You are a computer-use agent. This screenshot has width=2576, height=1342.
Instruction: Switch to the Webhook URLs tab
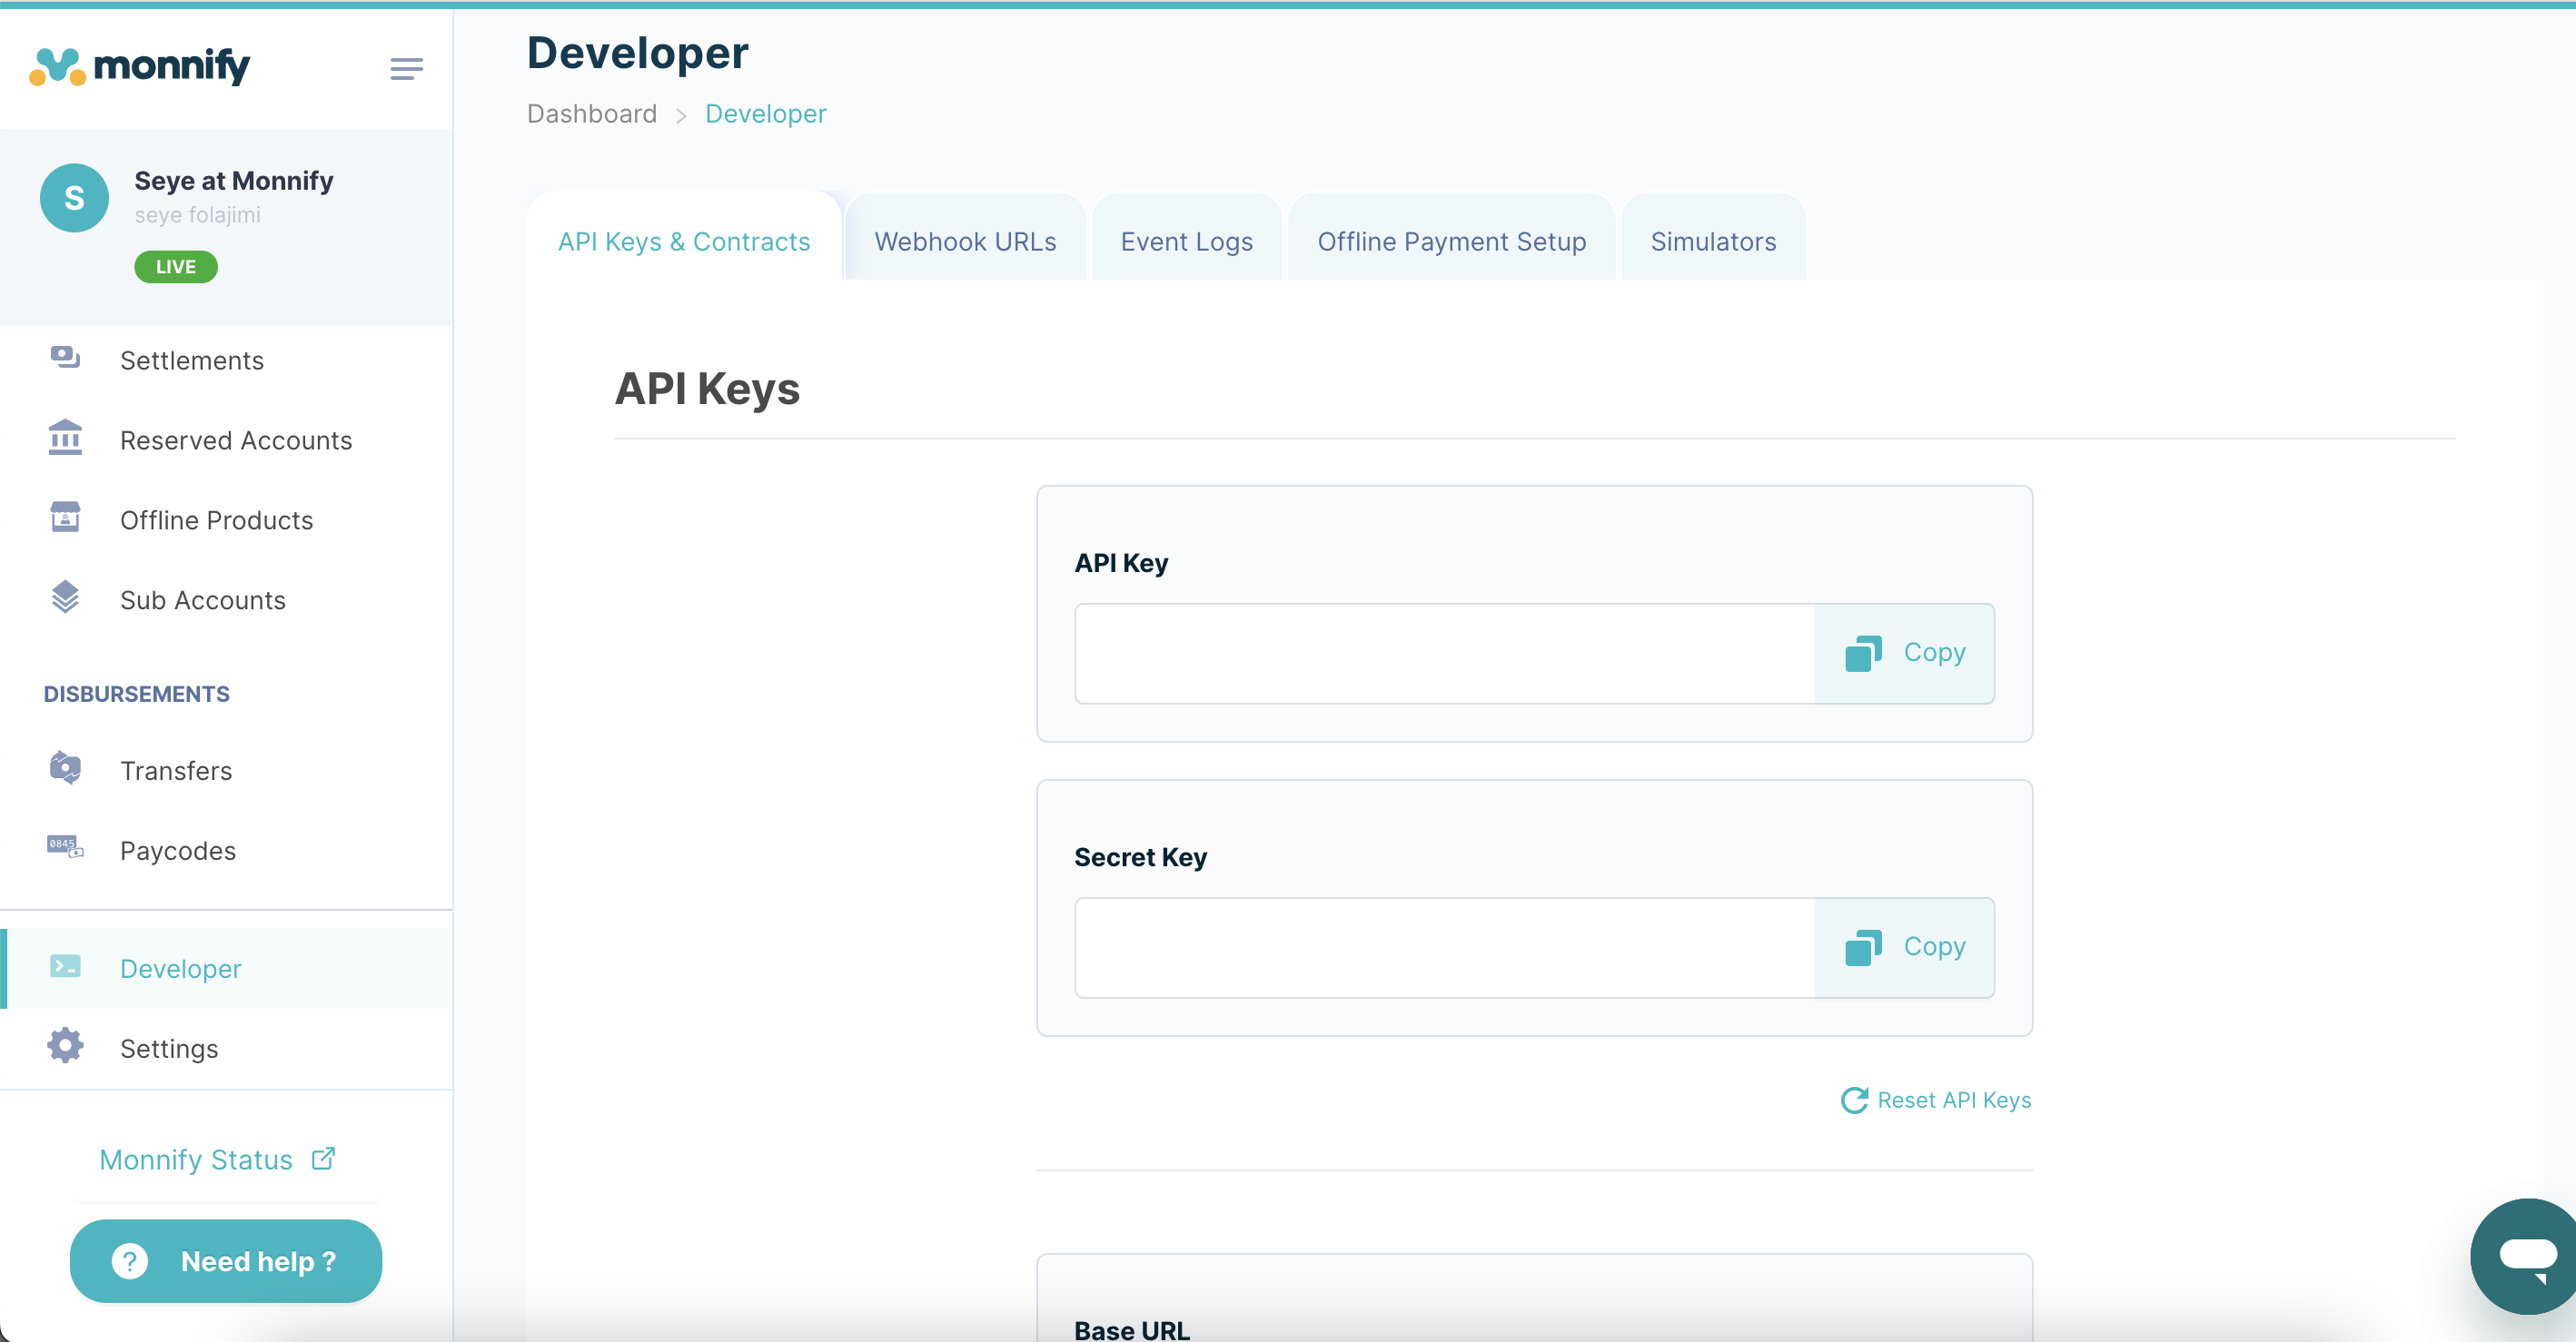[x=965, y=242]
